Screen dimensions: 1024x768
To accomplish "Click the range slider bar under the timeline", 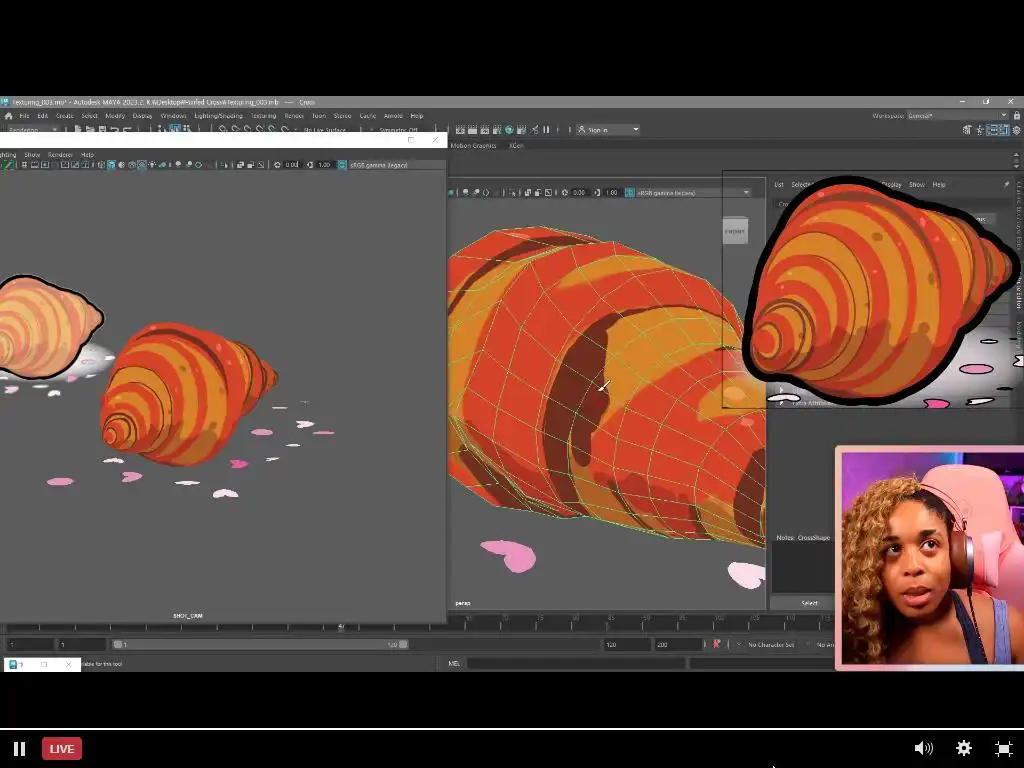I will tap(260, 645).
